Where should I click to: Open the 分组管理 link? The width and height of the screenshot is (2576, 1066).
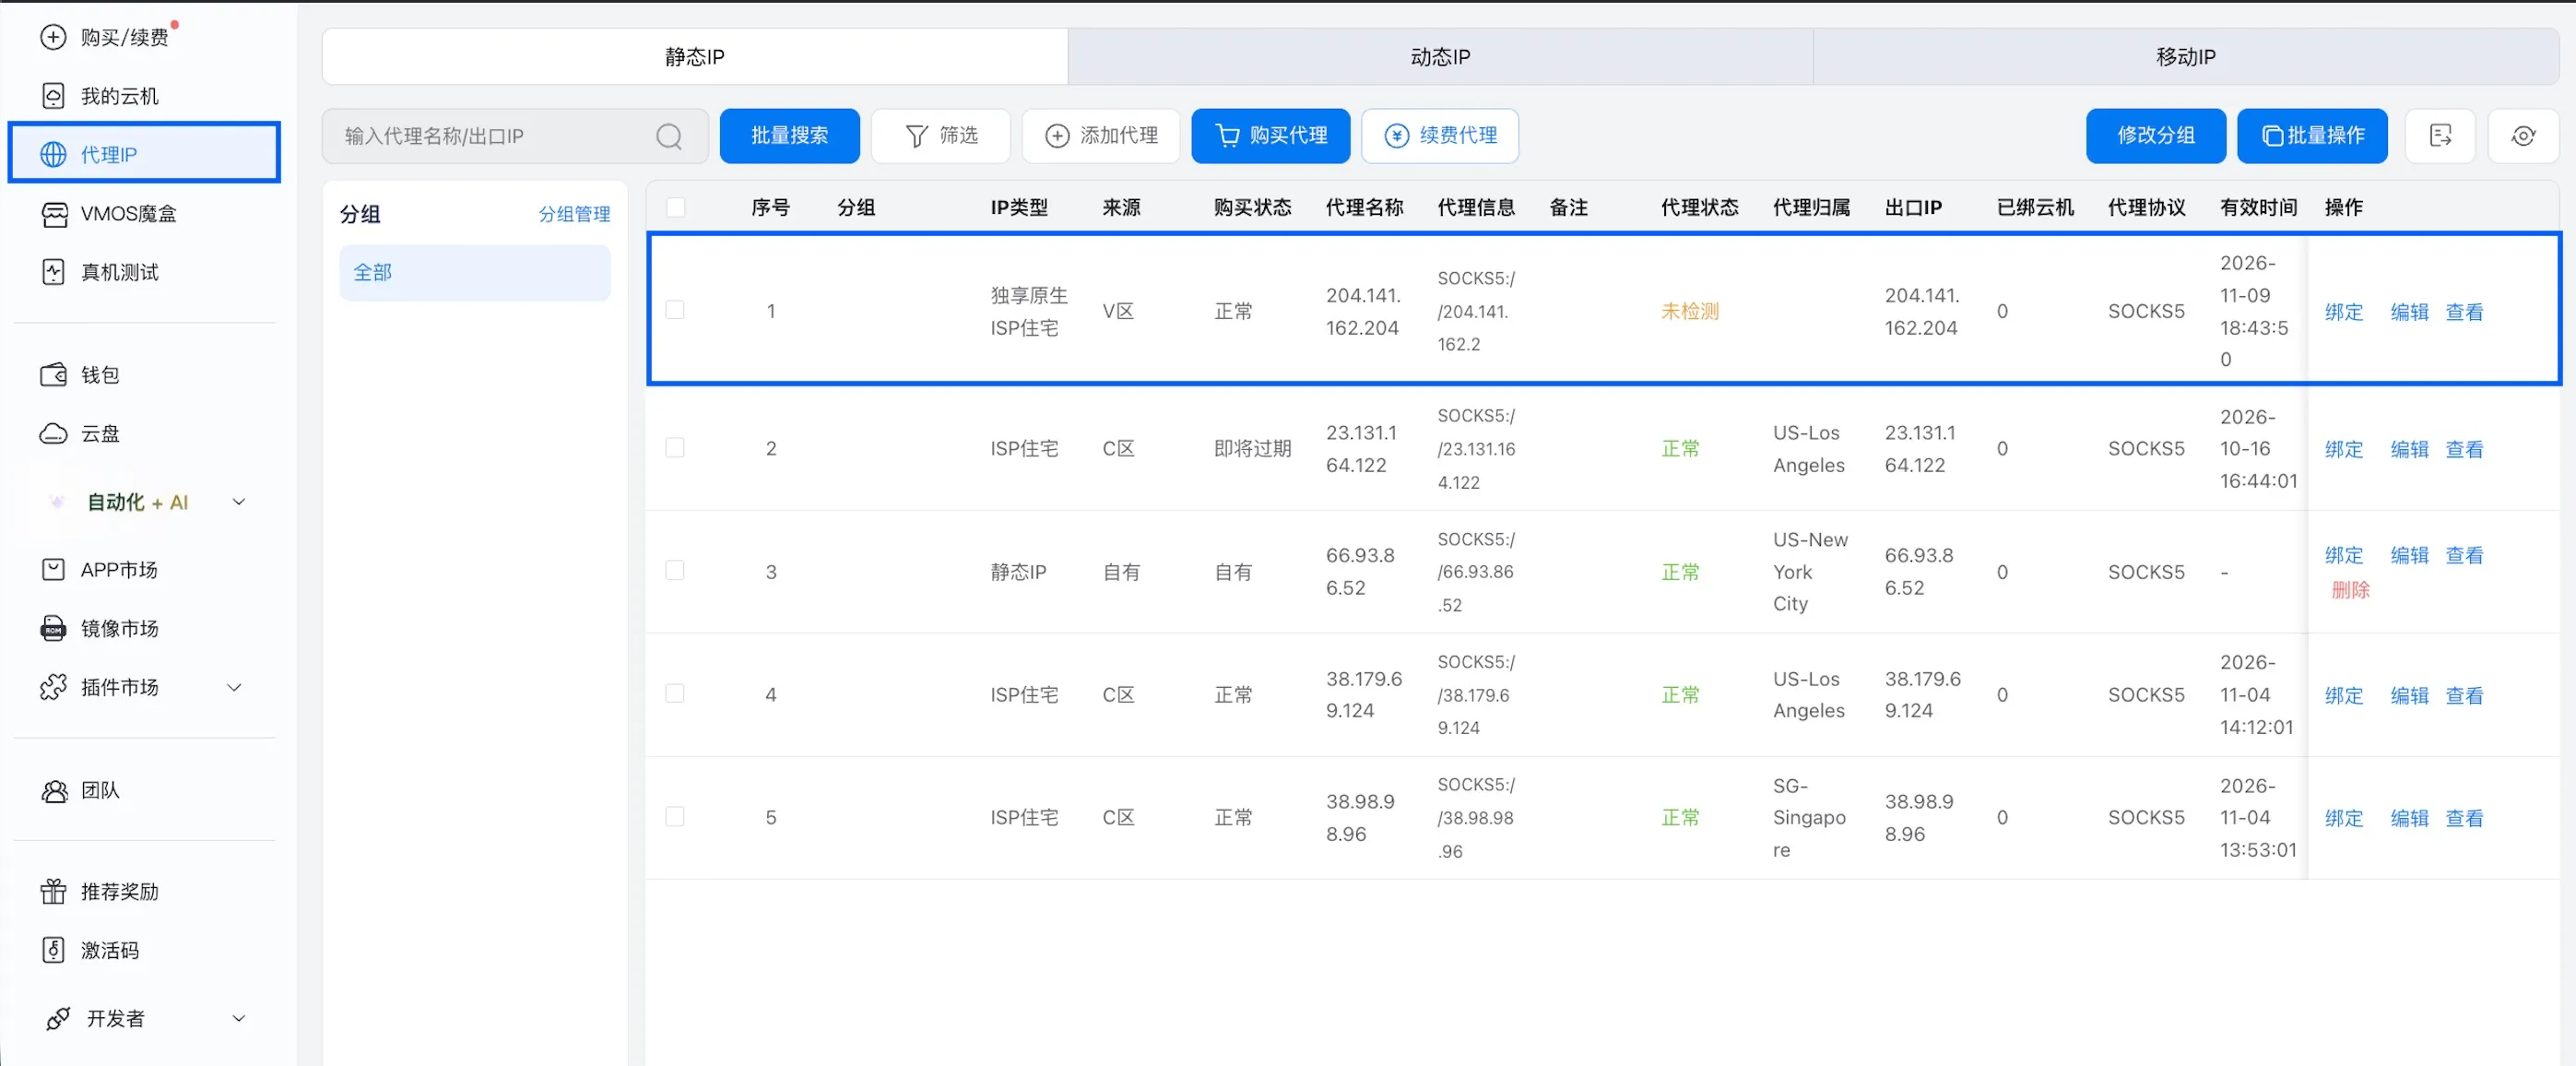tap(574, 214)
